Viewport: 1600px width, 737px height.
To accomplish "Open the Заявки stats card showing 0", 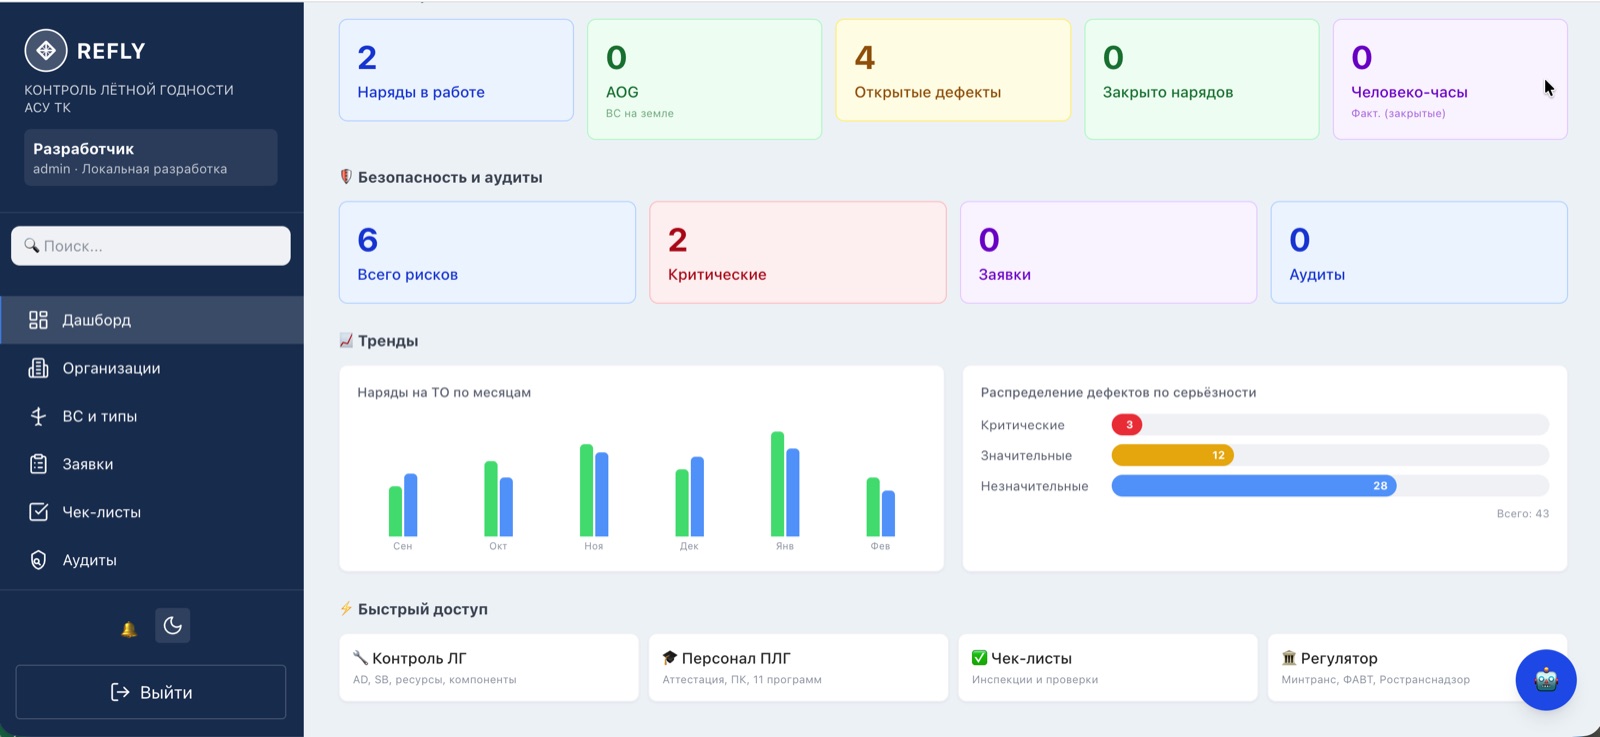I will (1108, 252).
